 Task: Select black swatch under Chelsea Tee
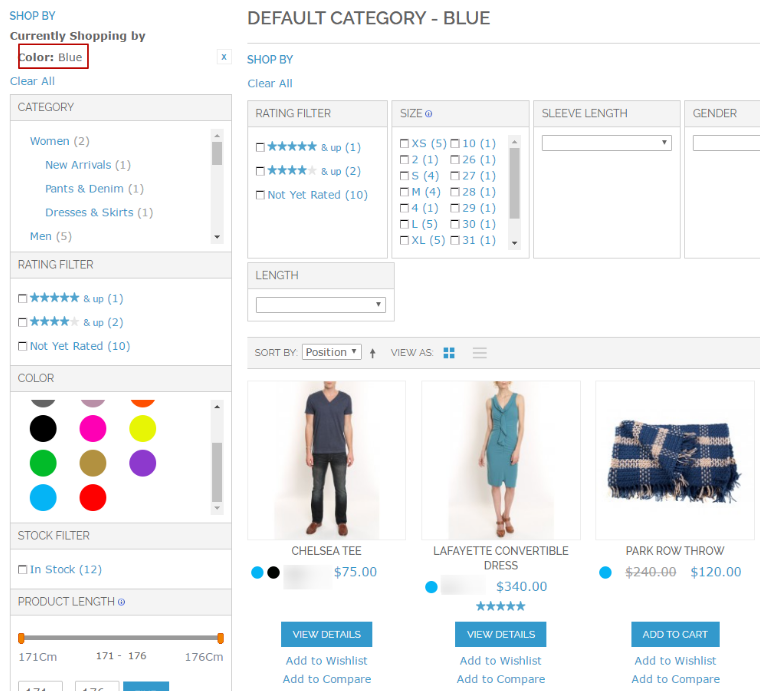point(273,573)
